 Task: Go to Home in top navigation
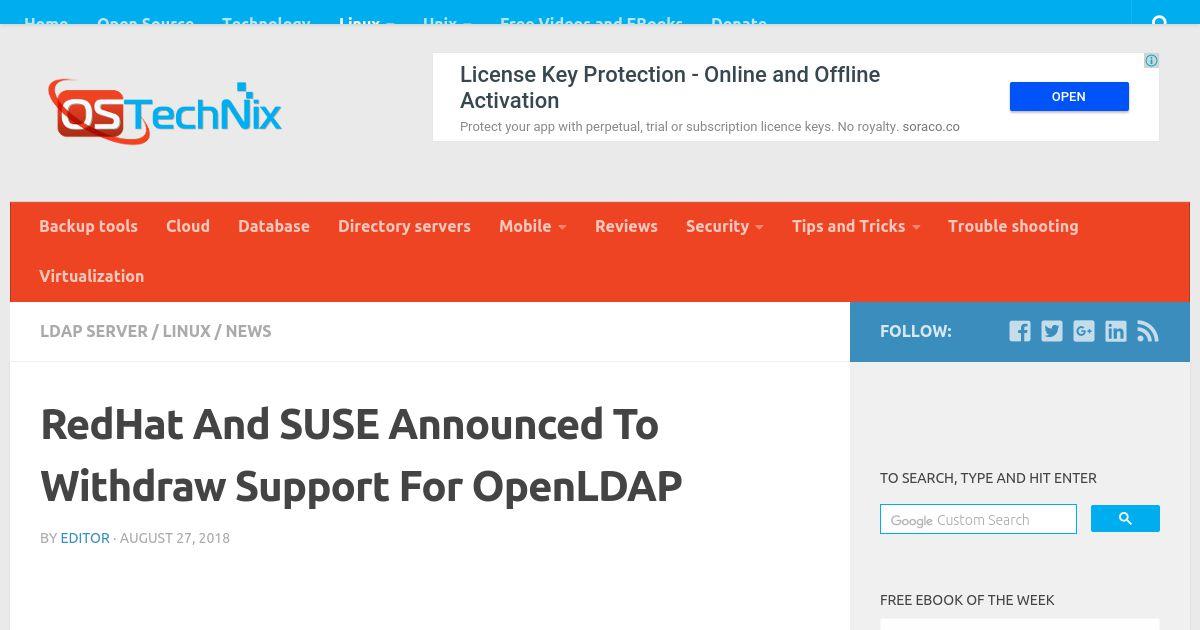pos(46,22)
